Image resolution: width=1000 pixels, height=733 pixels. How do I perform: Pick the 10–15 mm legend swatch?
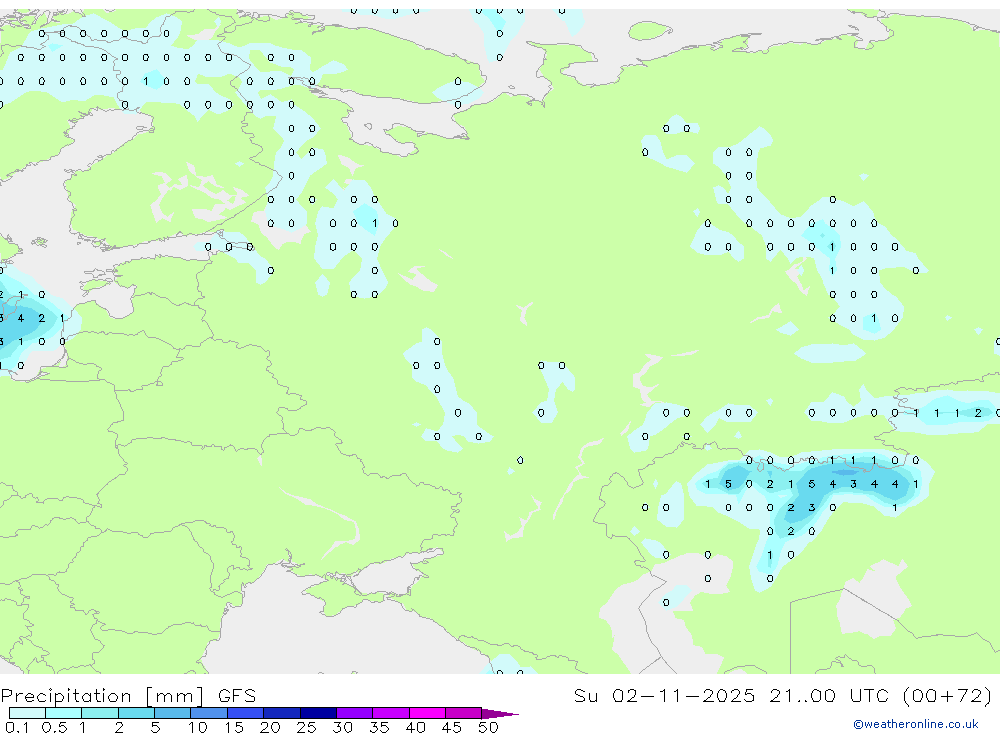click(x=209, y=713)
